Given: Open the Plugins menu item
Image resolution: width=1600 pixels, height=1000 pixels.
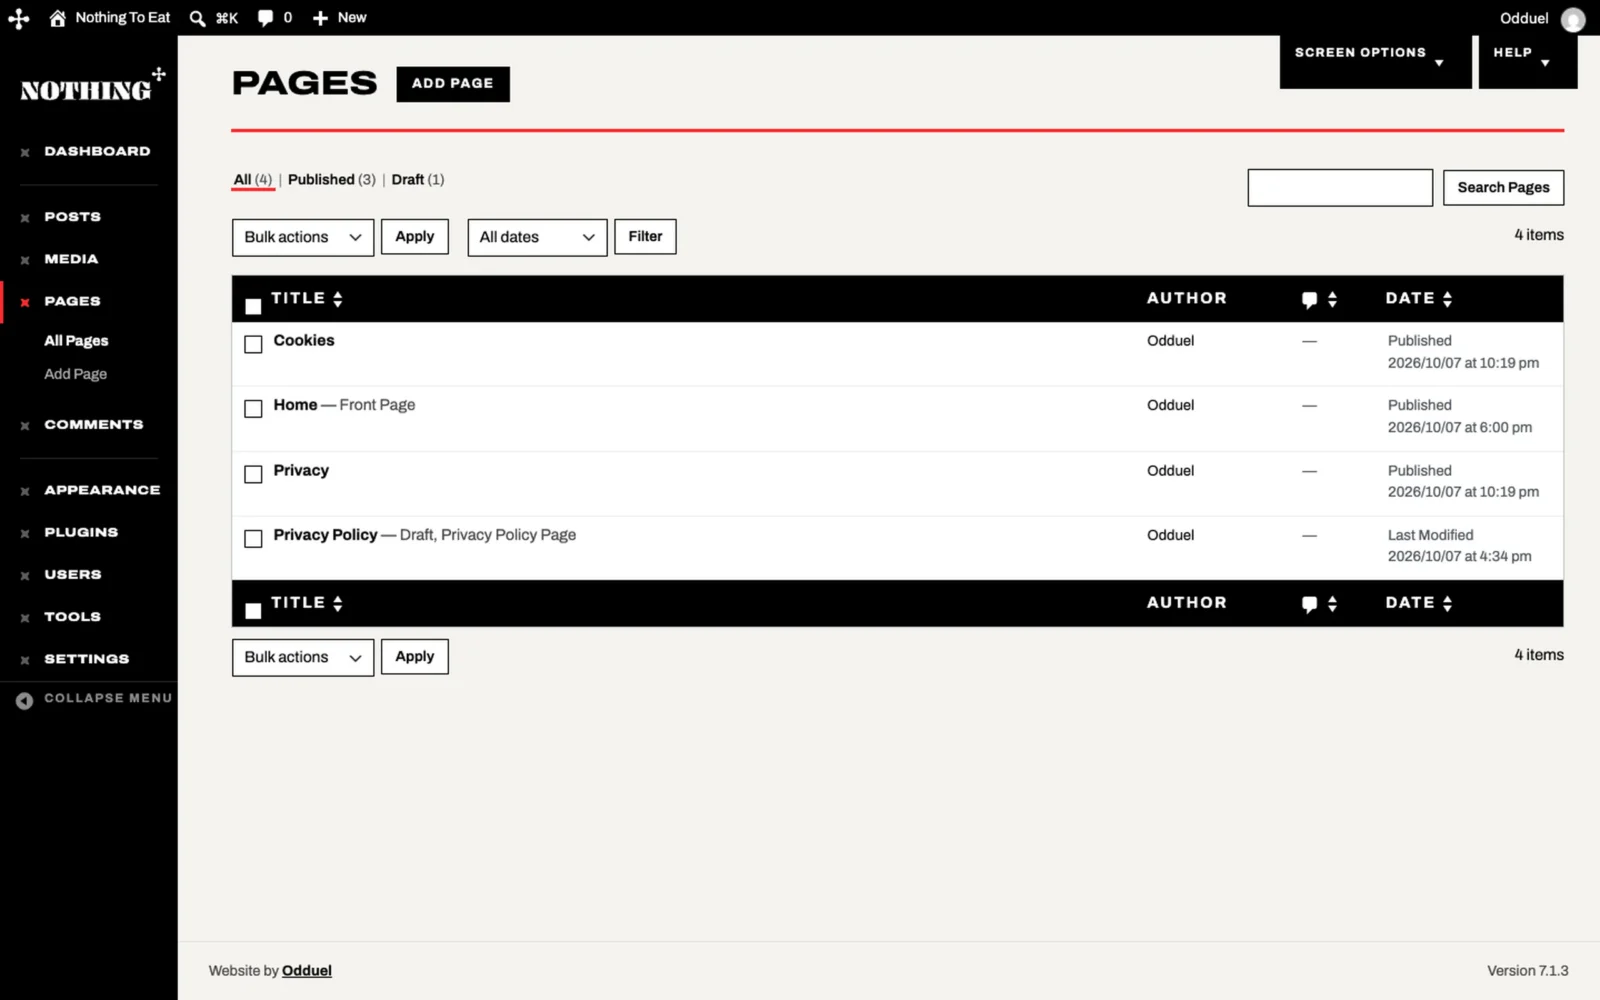Looking at the screenshot, I should (81, 532).
